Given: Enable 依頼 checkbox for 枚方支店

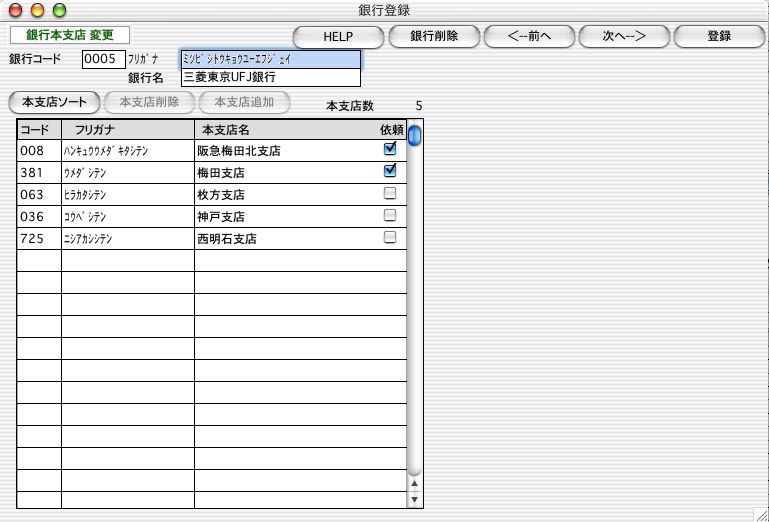Looking at the screenshot, I should [390, 193].
